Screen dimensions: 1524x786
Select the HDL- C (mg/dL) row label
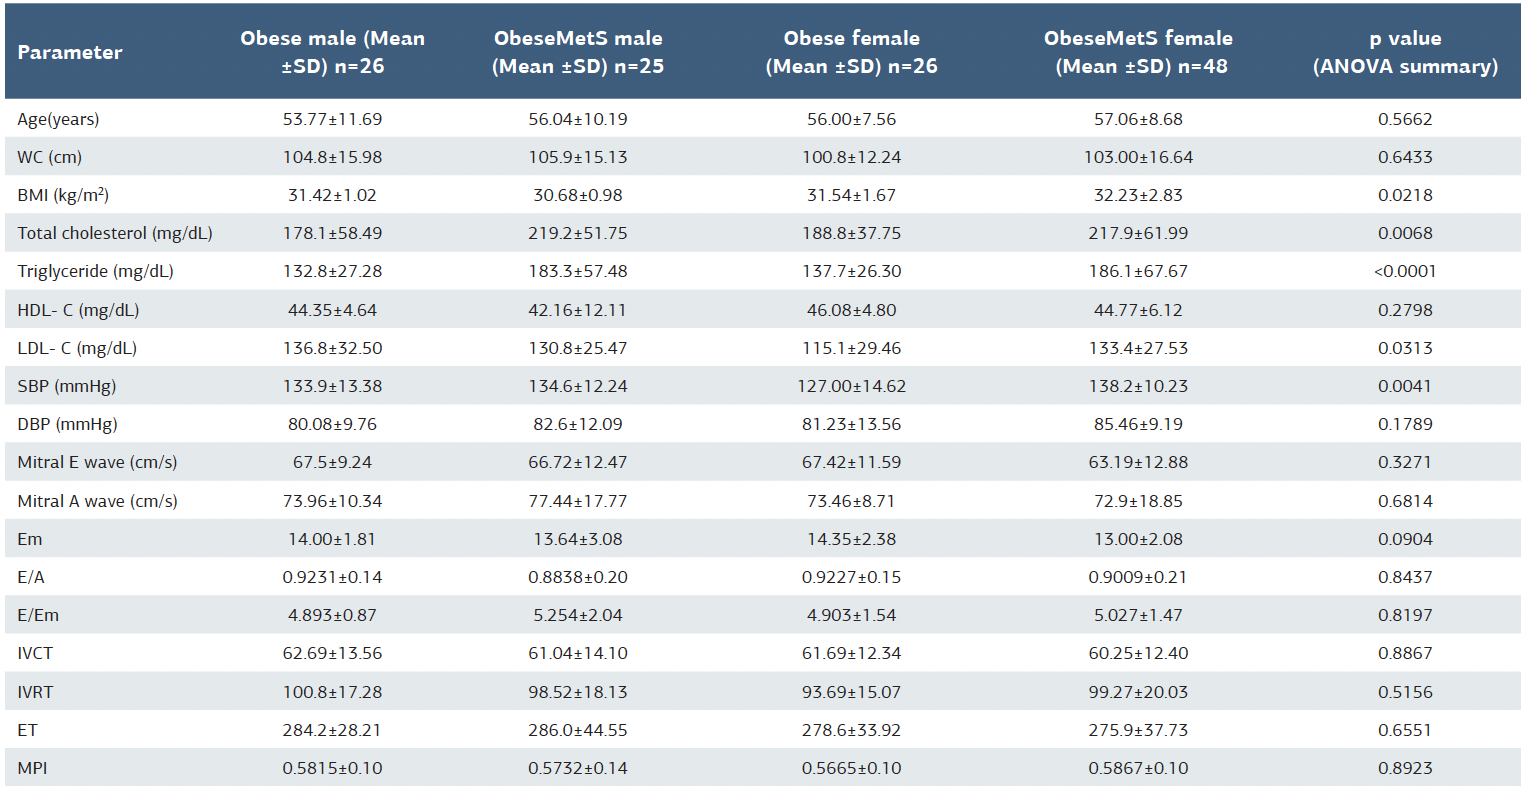click(x=78, y=310)
